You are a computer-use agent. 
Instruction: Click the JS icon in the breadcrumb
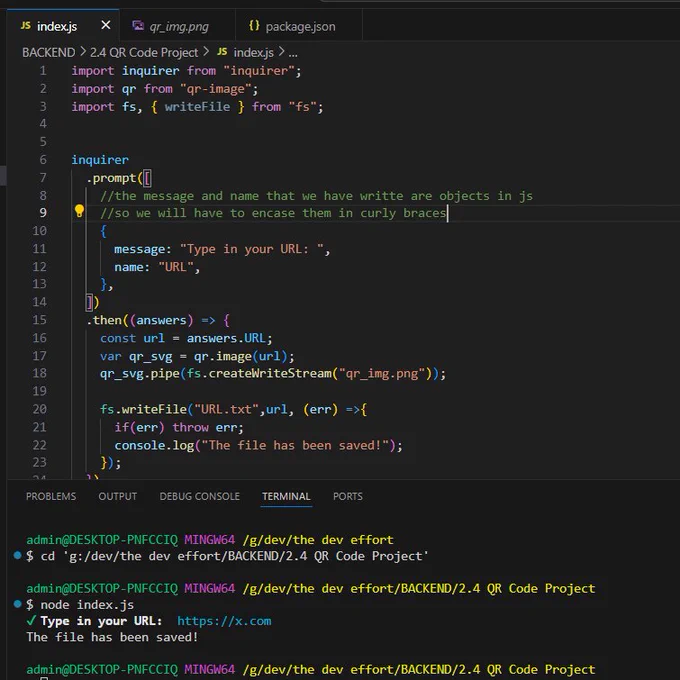222,52
